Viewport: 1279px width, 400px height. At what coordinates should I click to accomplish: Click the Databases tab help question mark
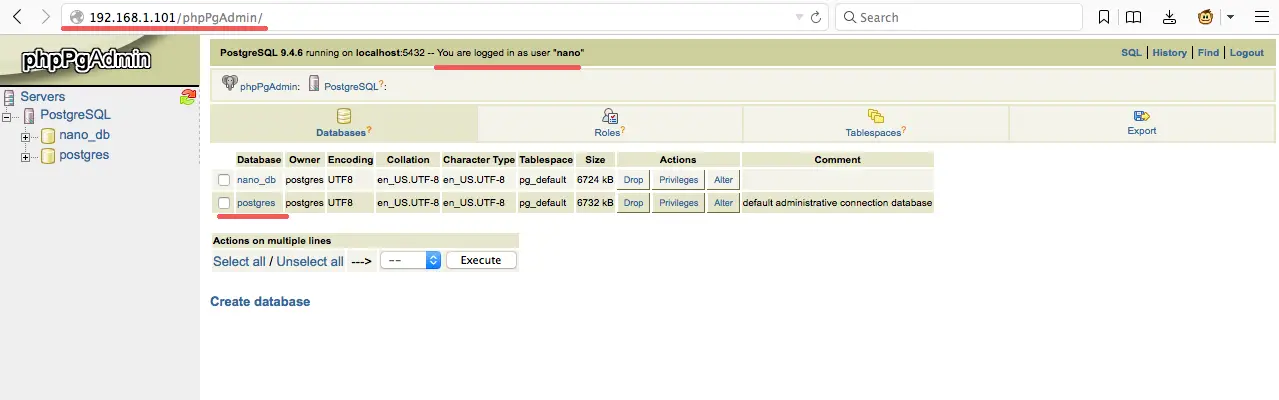point(369,130)
